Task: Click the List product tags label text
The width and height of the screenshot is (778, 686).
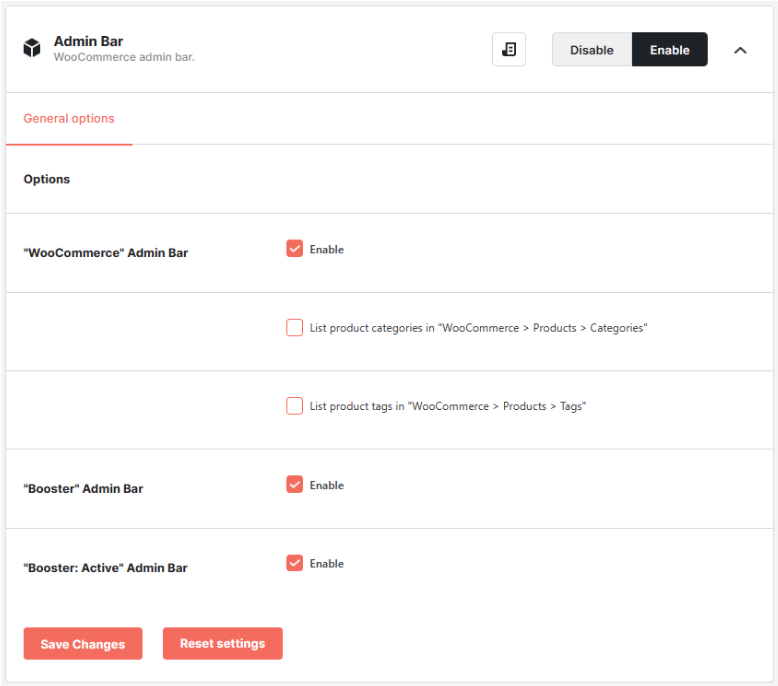Action: pos(448,406)
